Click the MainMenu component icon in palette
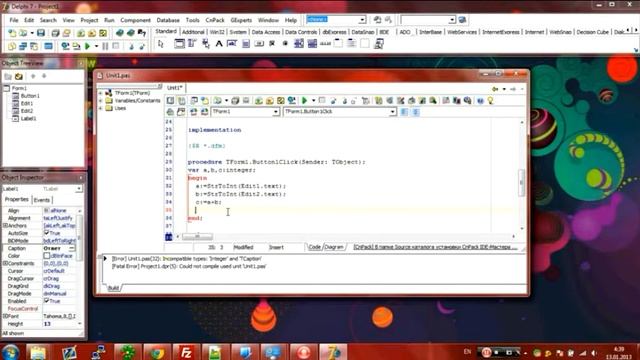Screen dimensions: 640x360 pyautogui.click(x=192, y=44)
